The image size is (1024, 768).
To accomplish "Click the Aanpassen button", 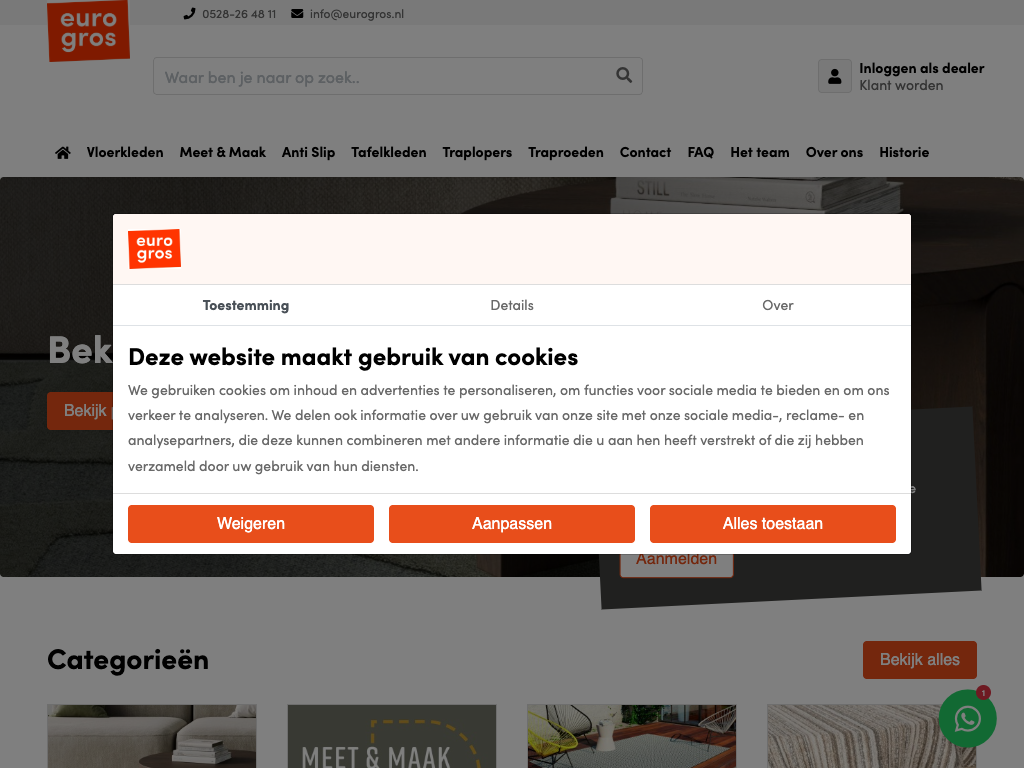I will (x=512, y=524).
